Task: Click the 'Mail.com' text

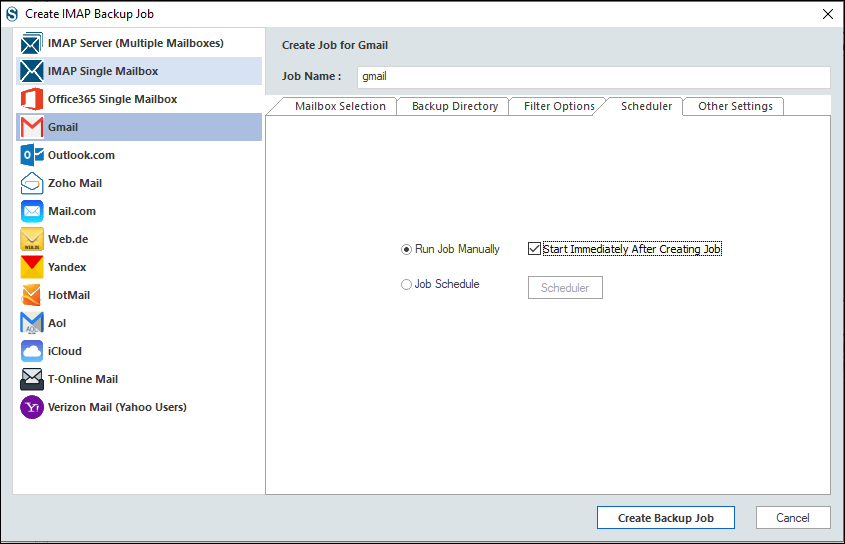Action: (72, 211)
